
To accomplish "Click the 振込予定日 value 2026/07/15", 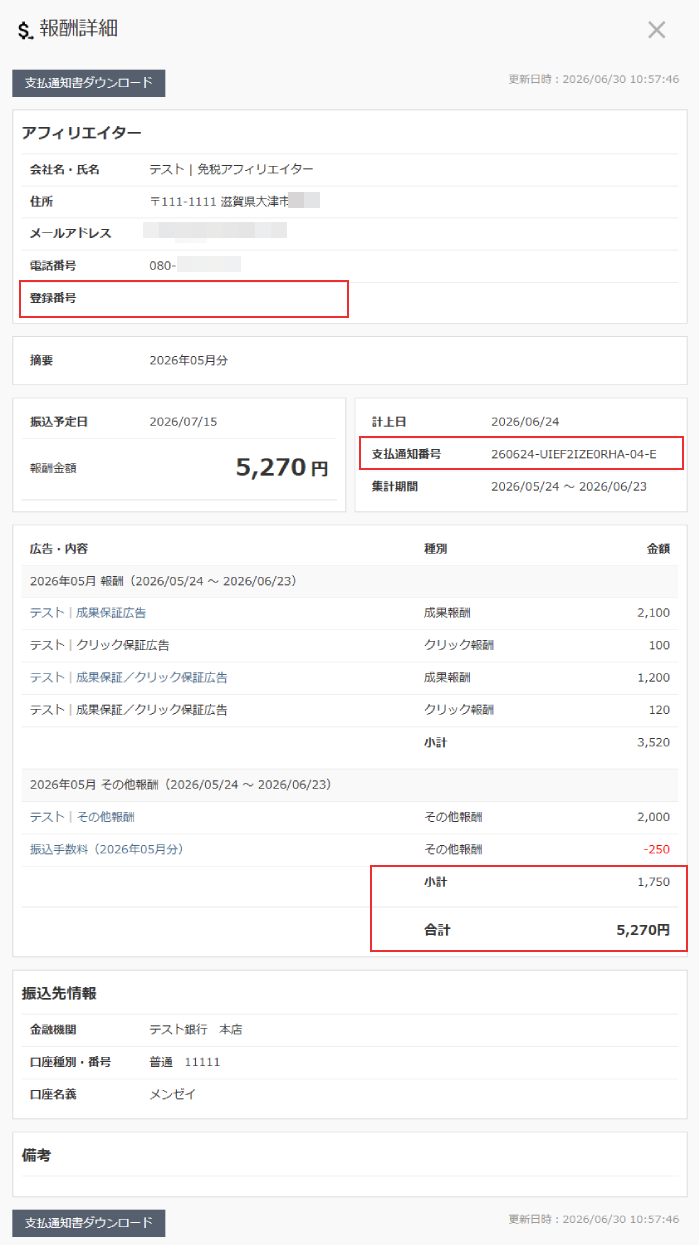I will pos(183,422).
